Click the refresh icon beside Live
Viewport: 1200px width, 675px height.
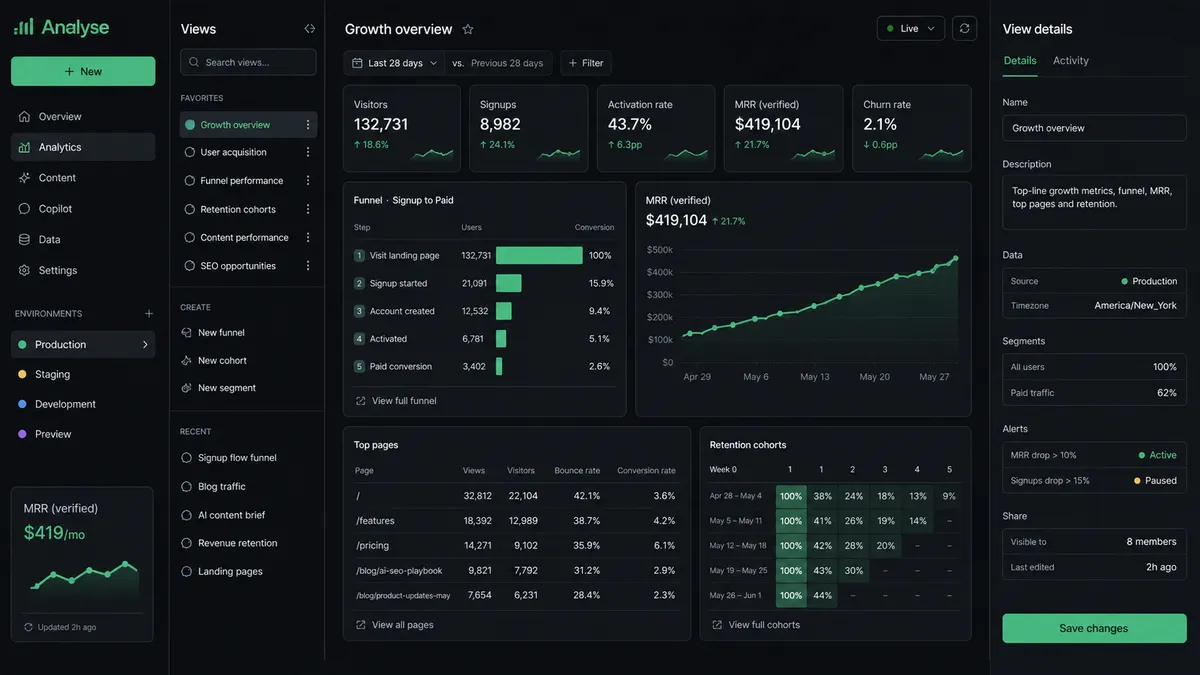click(964, 28)
